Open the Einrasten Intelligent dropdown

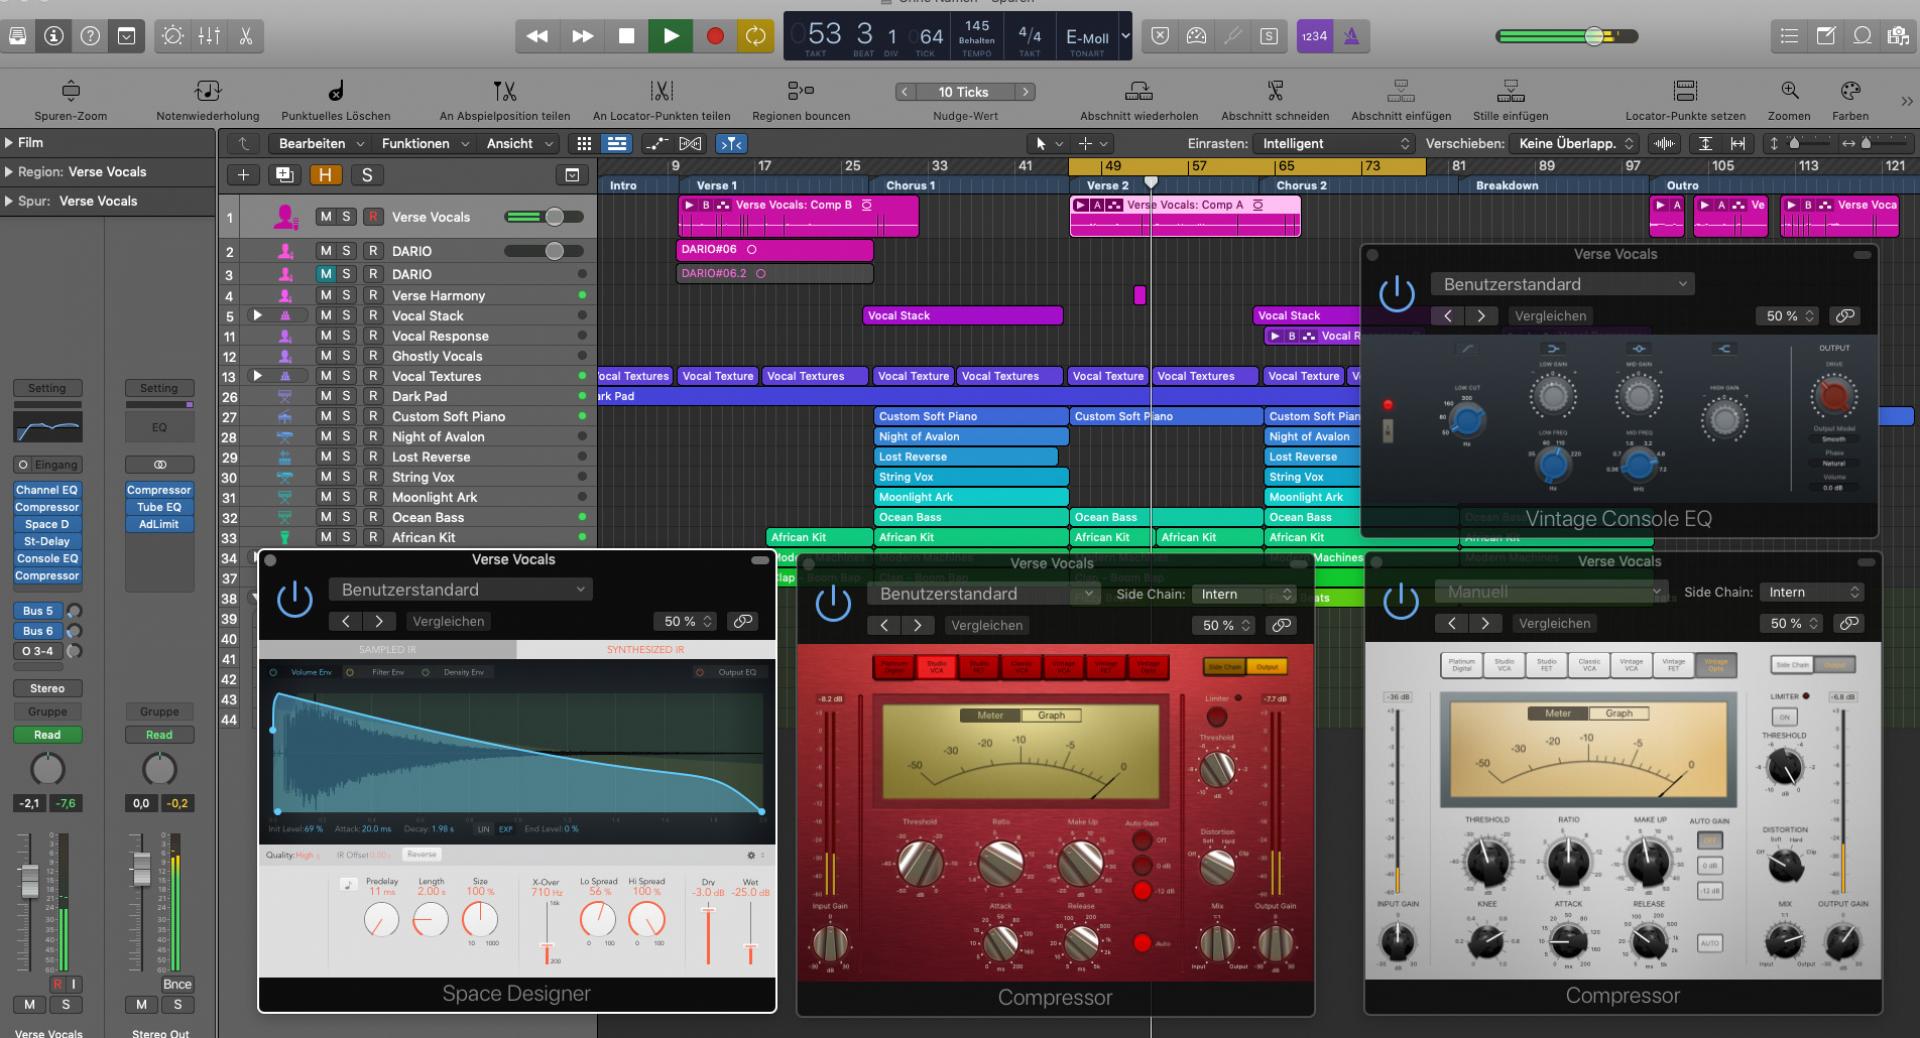[x=1334, y=143]
